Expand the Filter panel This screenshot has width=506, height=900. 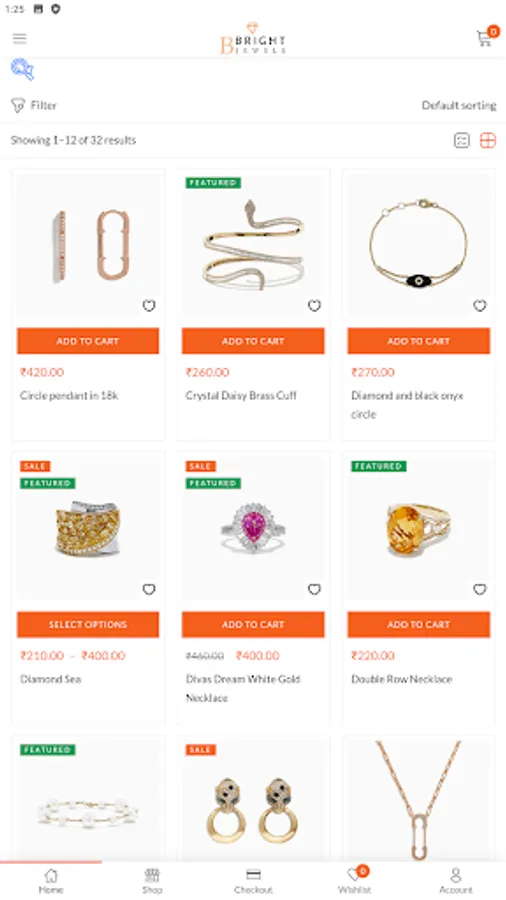(34, 105)
